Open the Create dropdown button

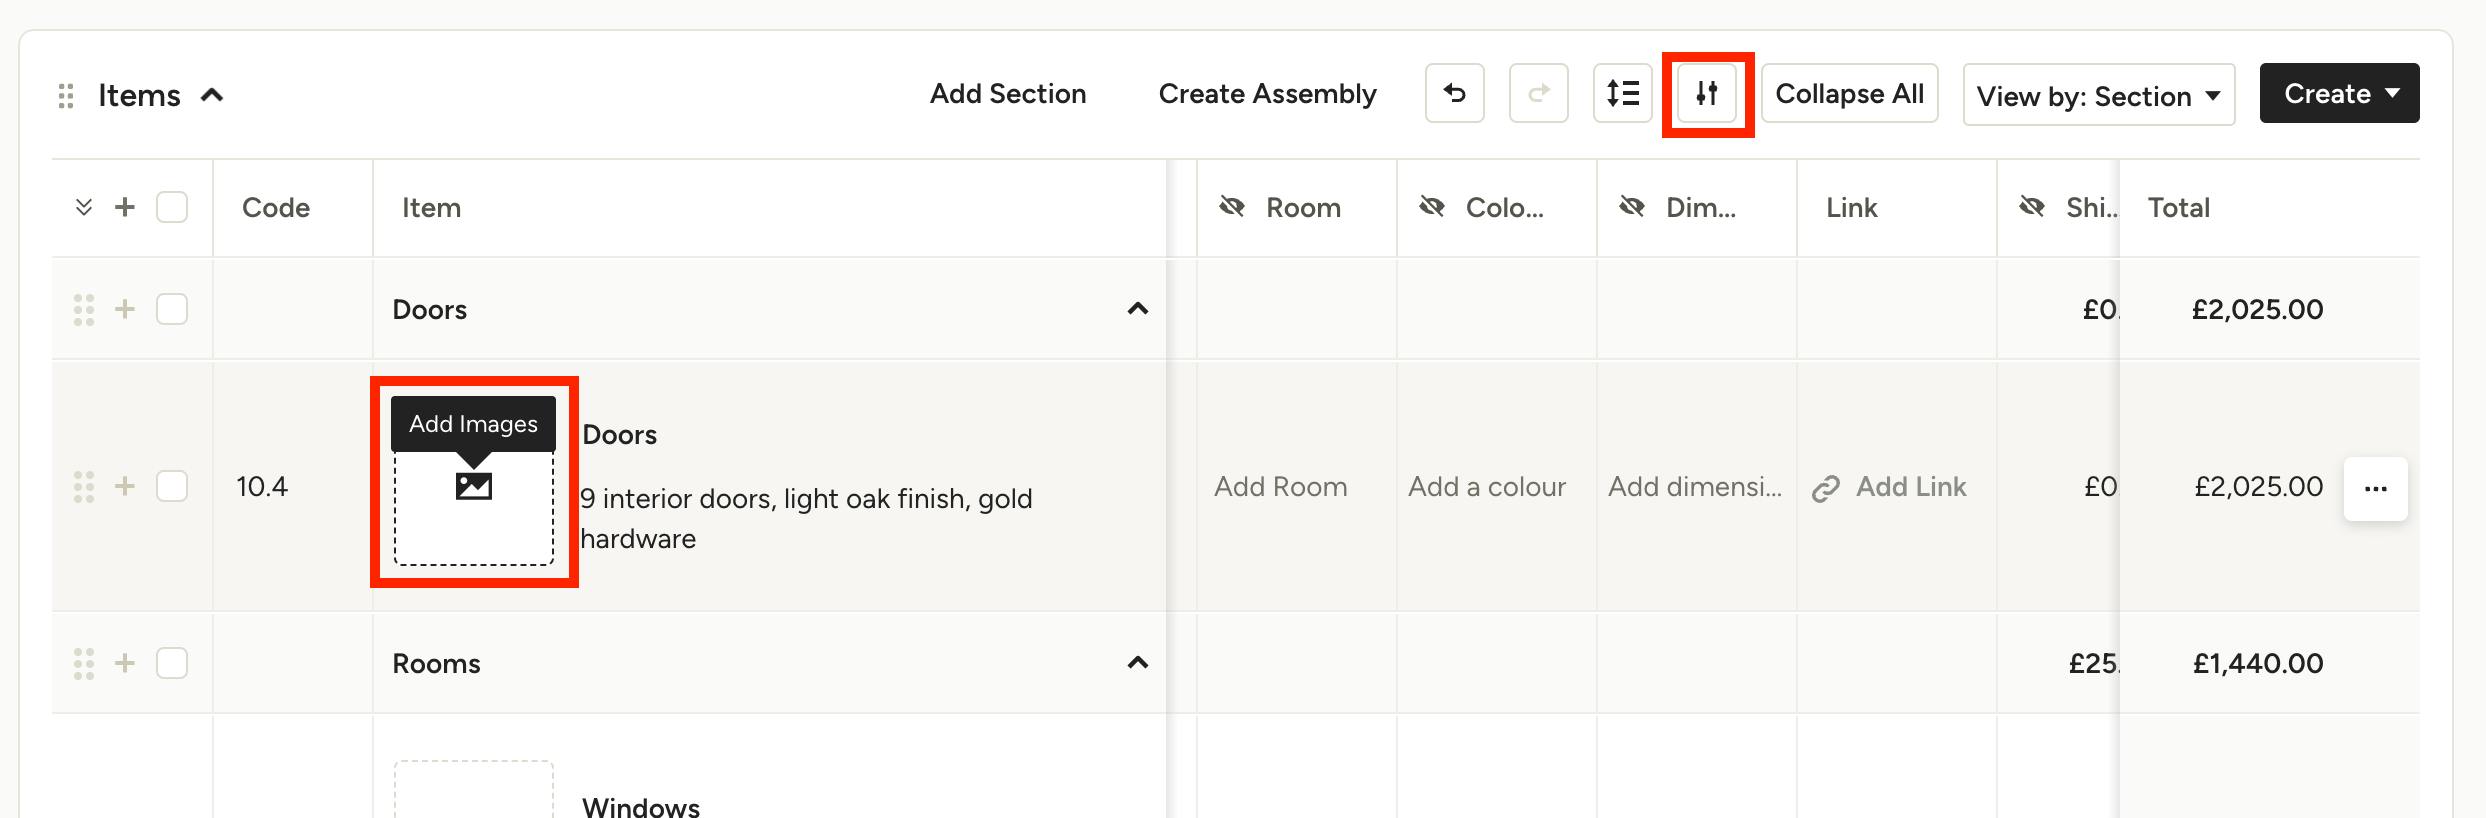coord(2339,94)
